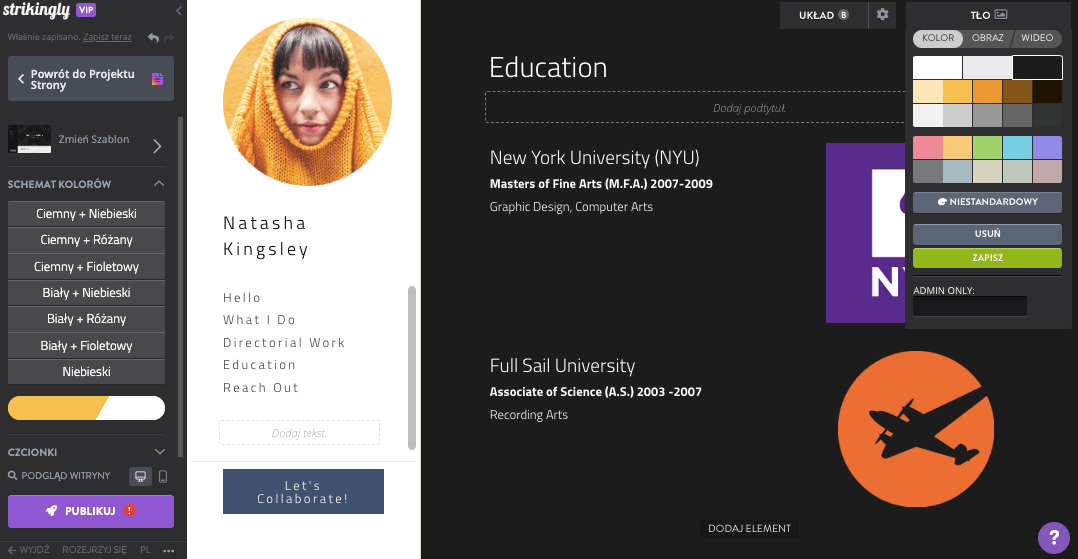The image size is (1078, 559).
Task: Click USUŃ to remove background
Action: 987,234
